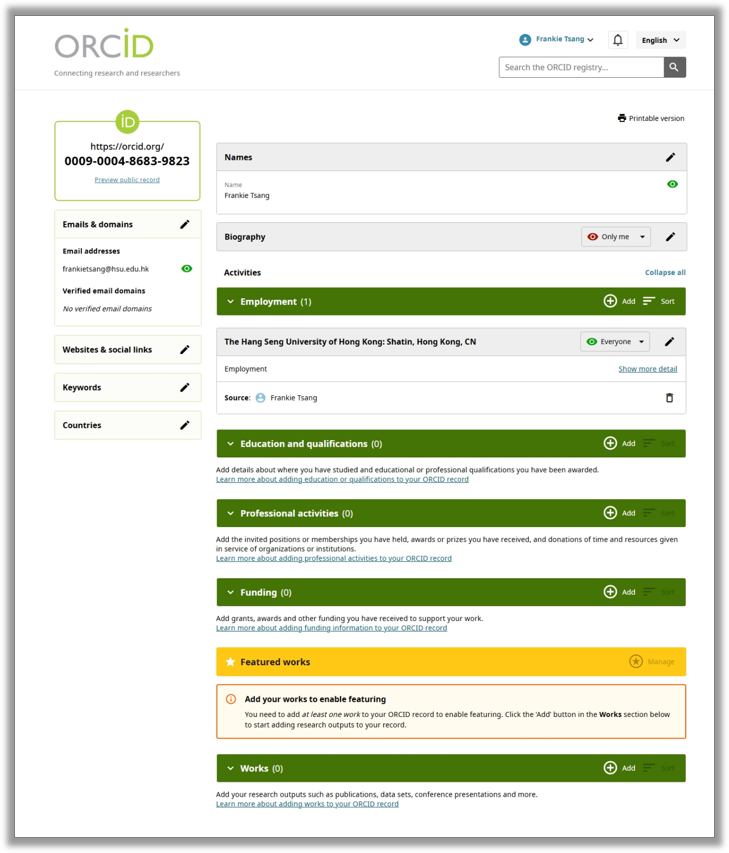Screen dimensions: 729x853
Task: Delete the employment entry via trash icon
Action: tap(670, 398)
